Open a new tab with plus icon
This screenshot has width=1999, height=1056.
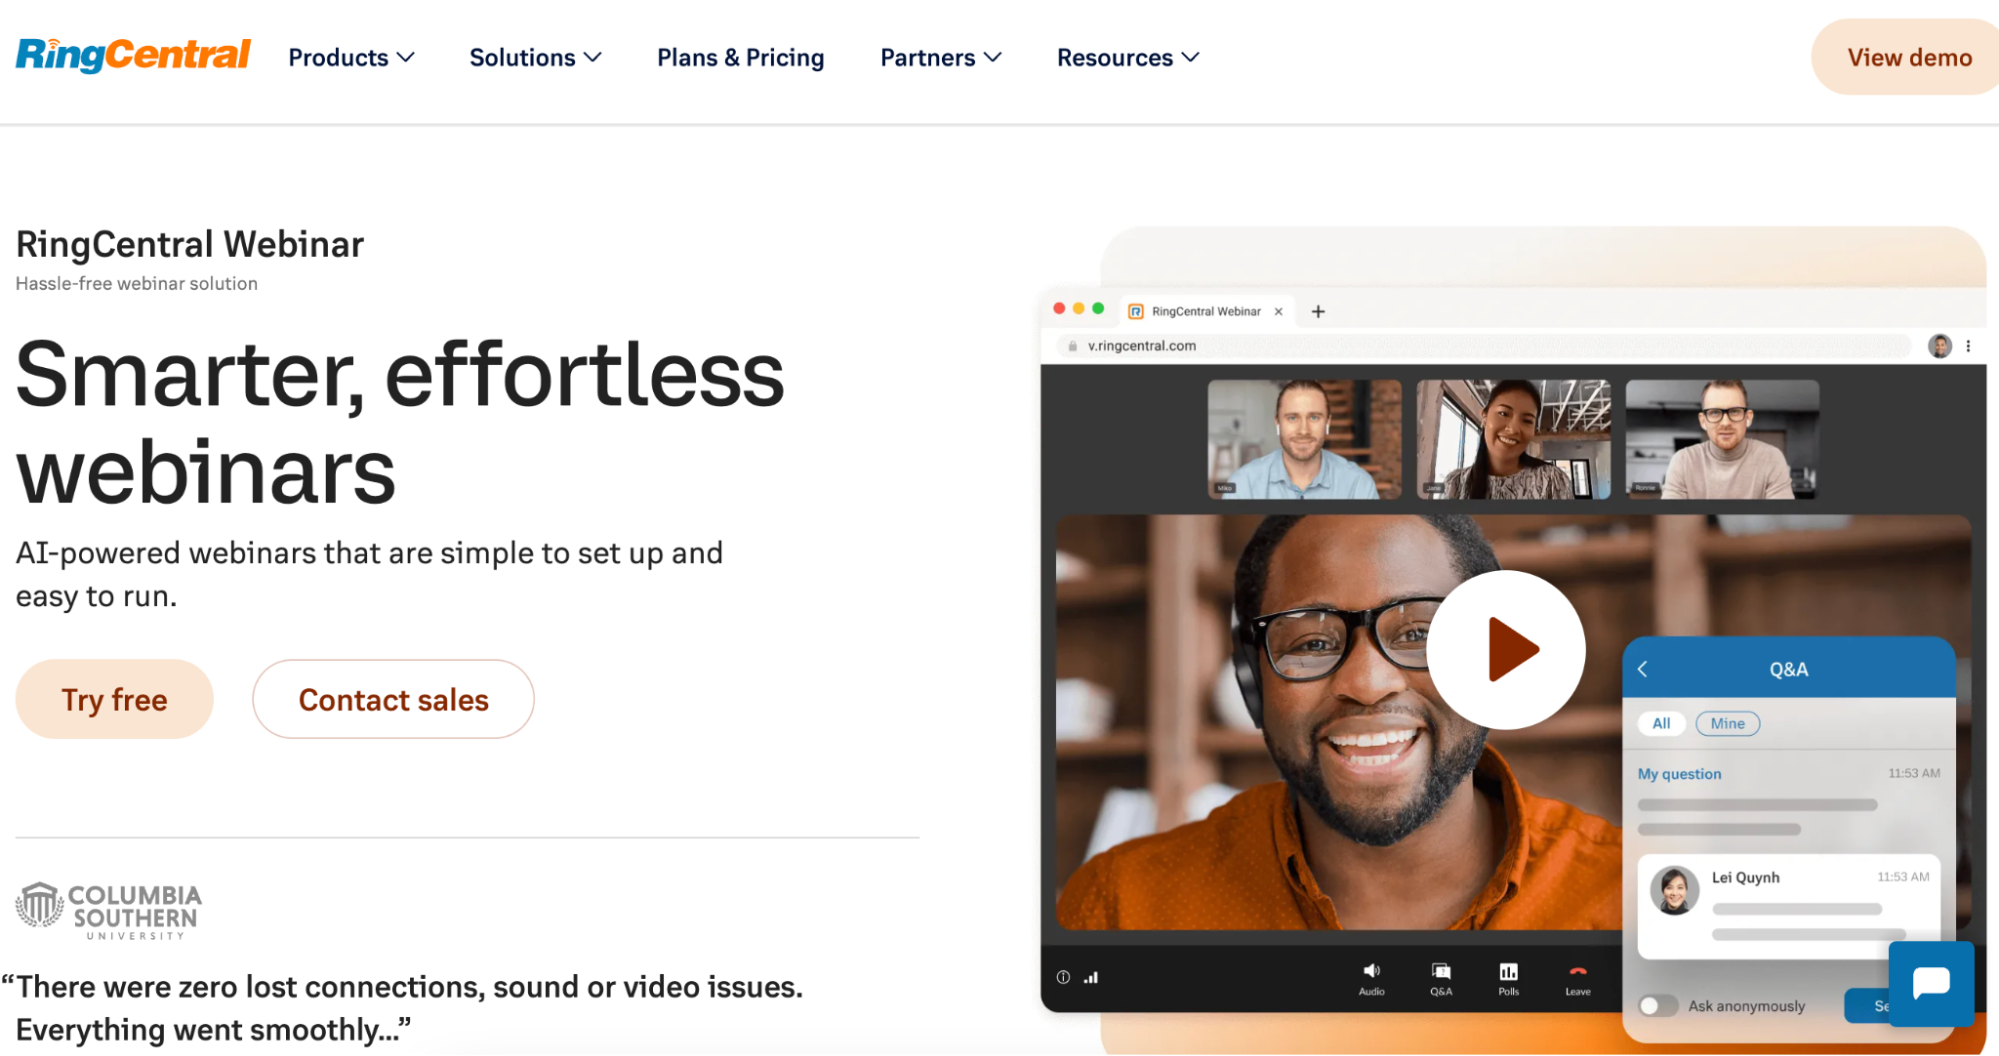click(x=1318, y=312)
